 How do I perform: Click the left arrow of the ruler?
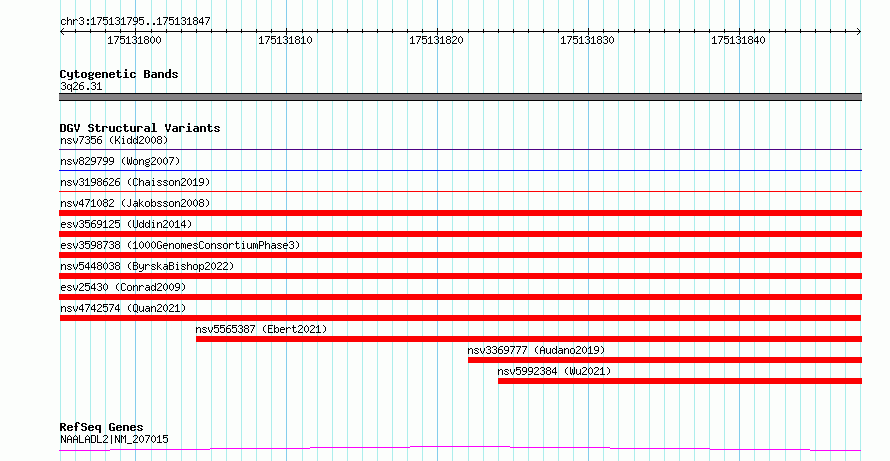click(62, 32)
